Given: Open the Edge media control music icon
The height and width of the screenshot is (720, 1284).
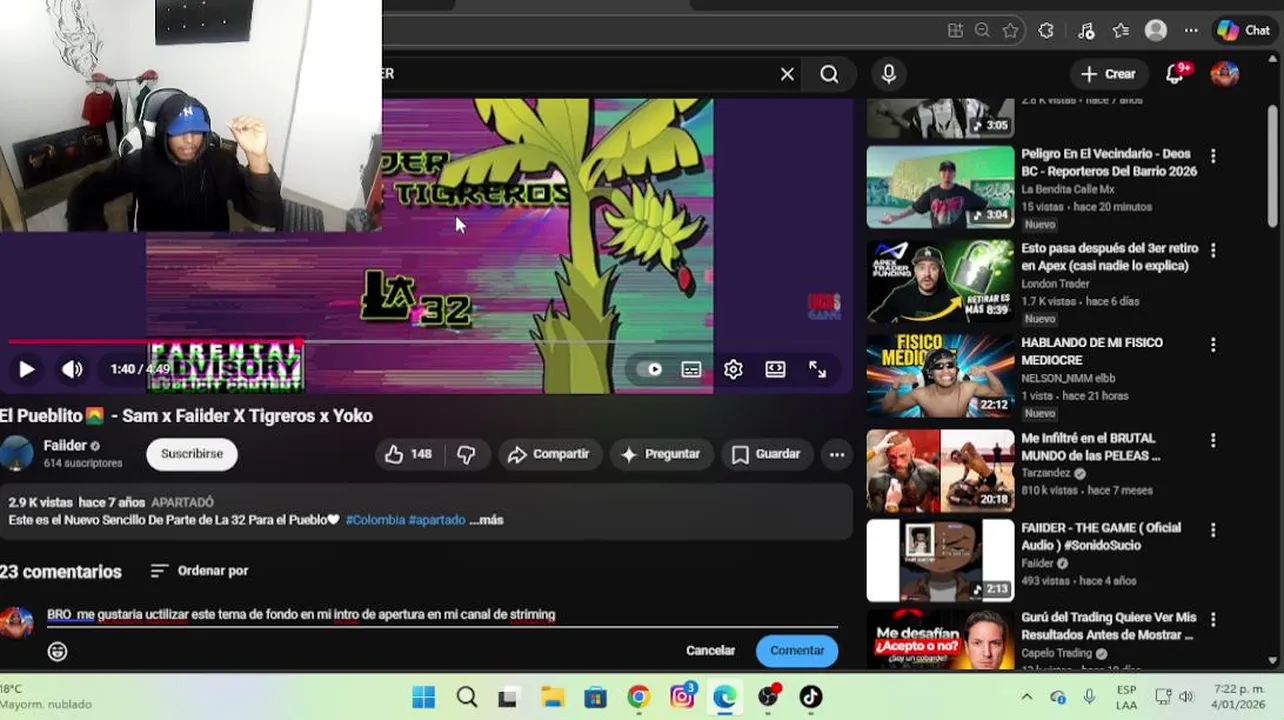Looking at the screenshot, I should pos(1086,30).
